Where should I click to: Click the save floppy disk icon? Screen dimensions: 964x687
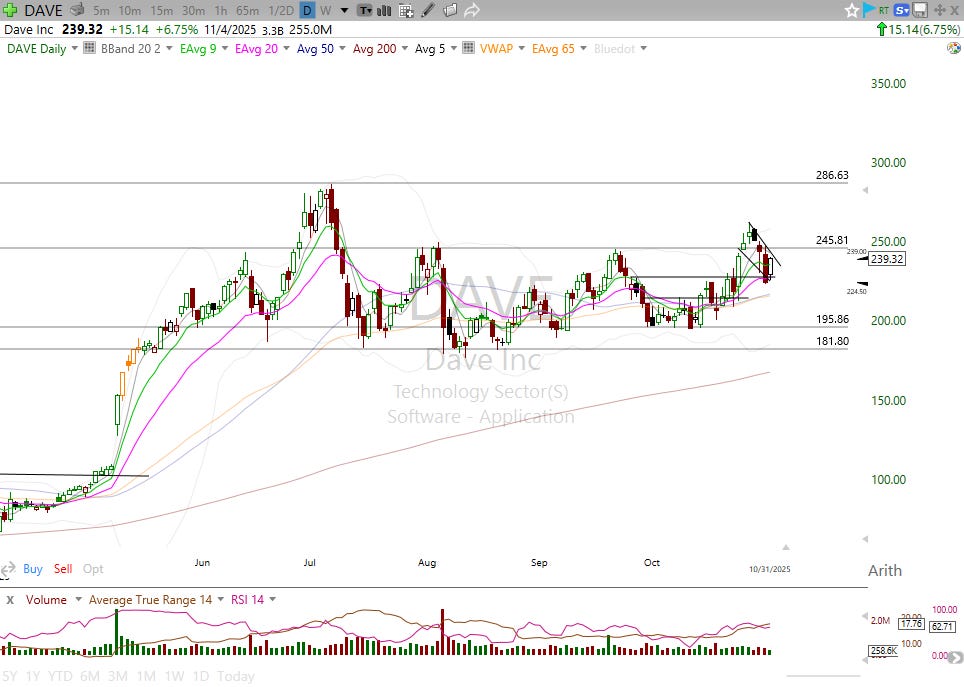click(x=920, y=10)
